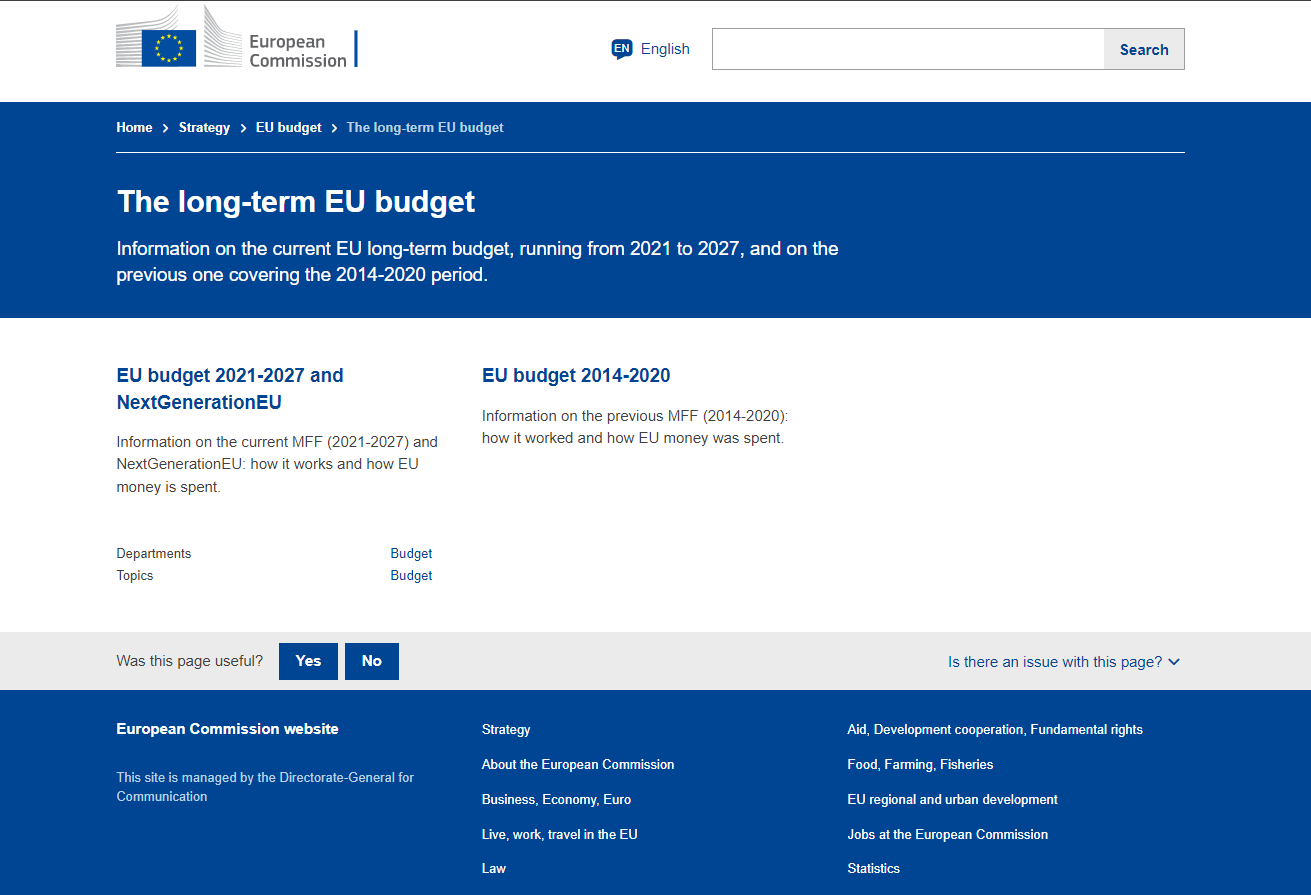Open Jobs at the European Commission link
Viewport: 1311px width, 895px height.
947,834
